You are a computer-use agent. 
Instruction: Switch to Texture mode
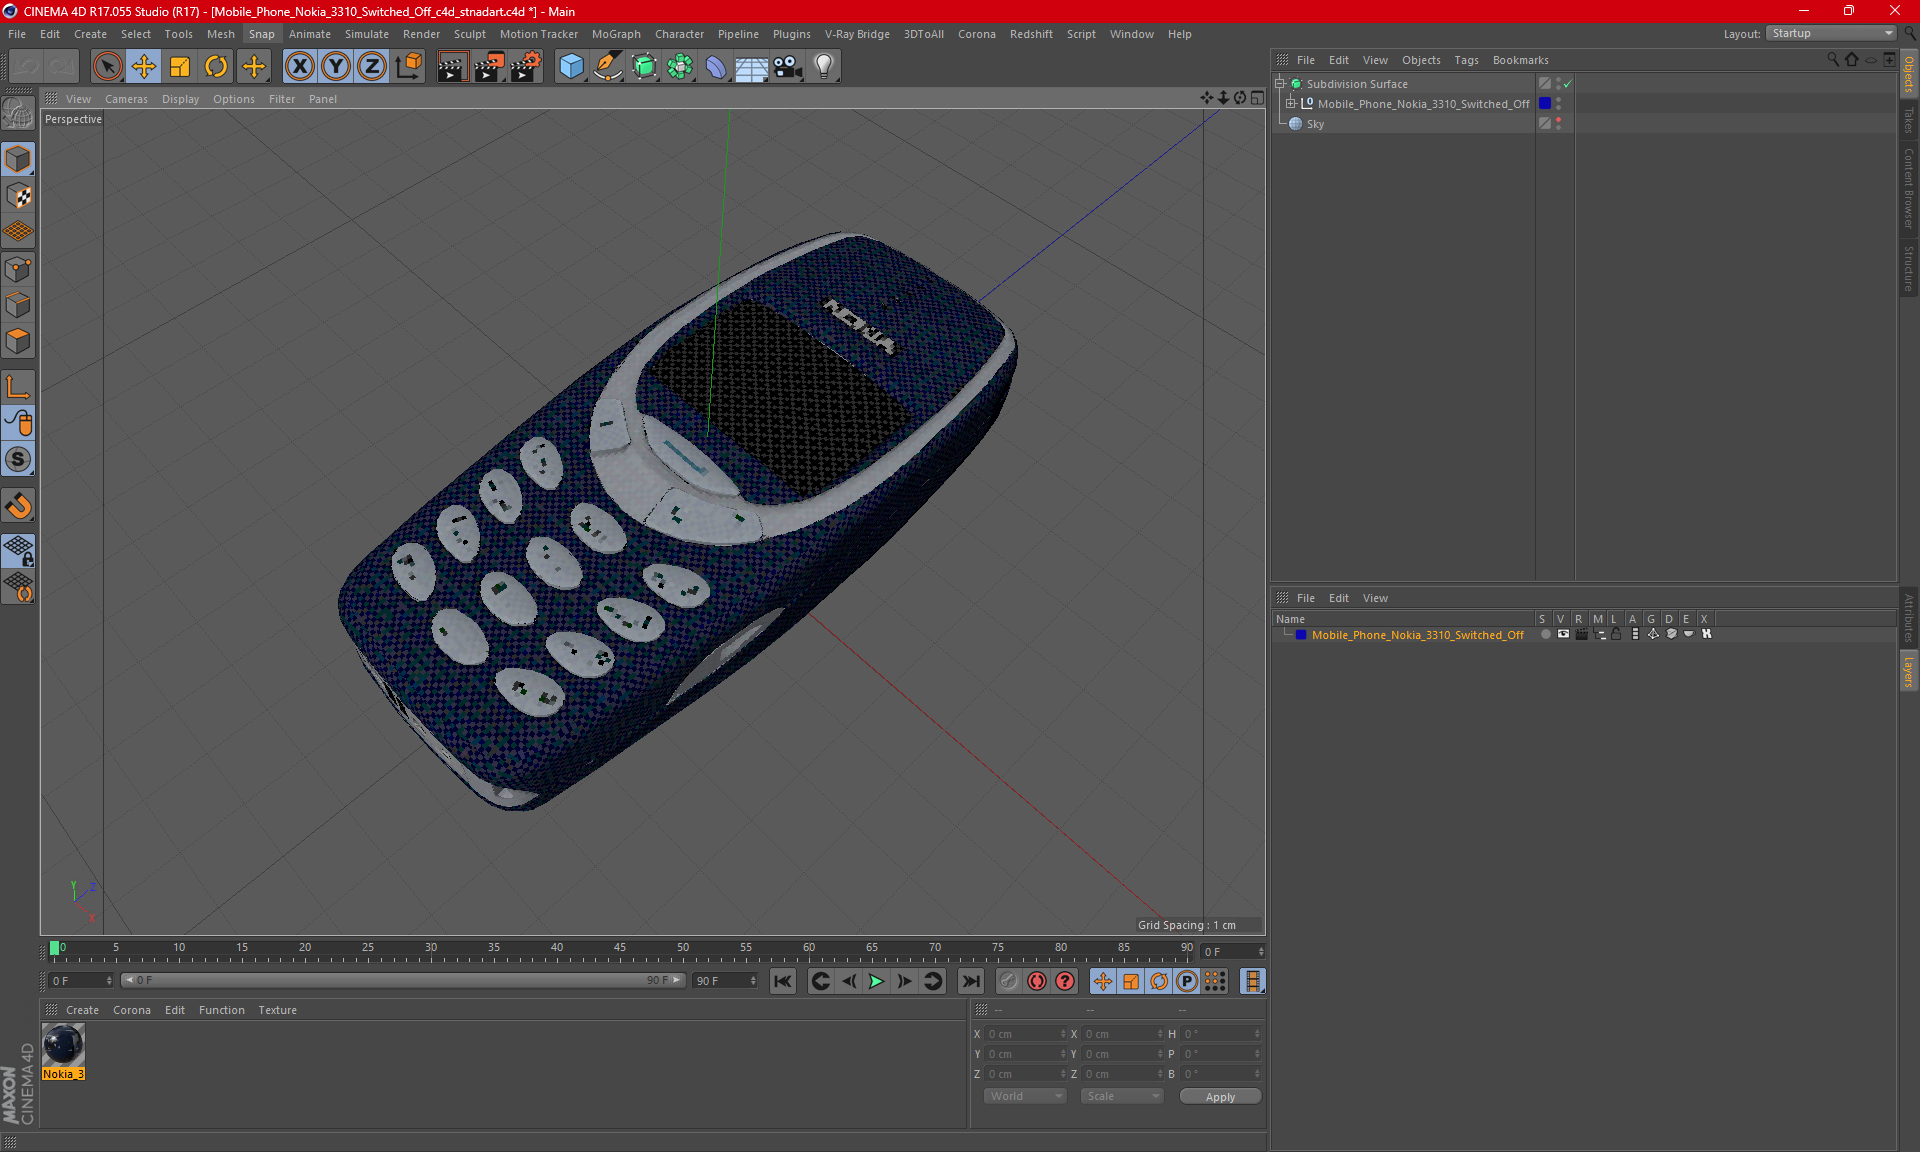18,196
